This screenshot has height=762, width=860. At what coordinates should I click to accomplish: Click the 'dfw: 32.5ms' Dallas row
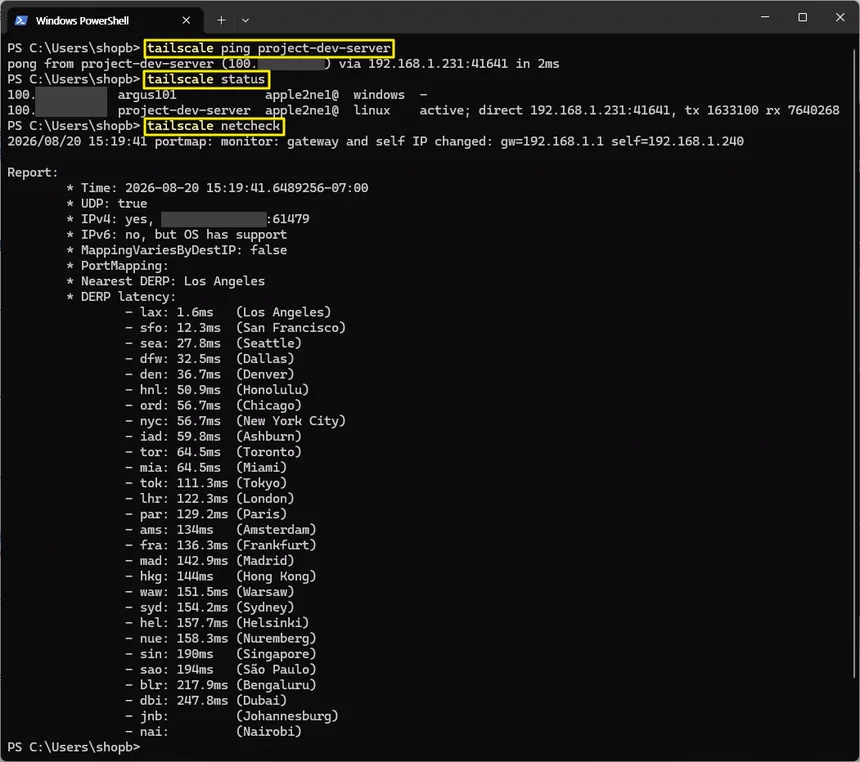click(x=210, y=359)
